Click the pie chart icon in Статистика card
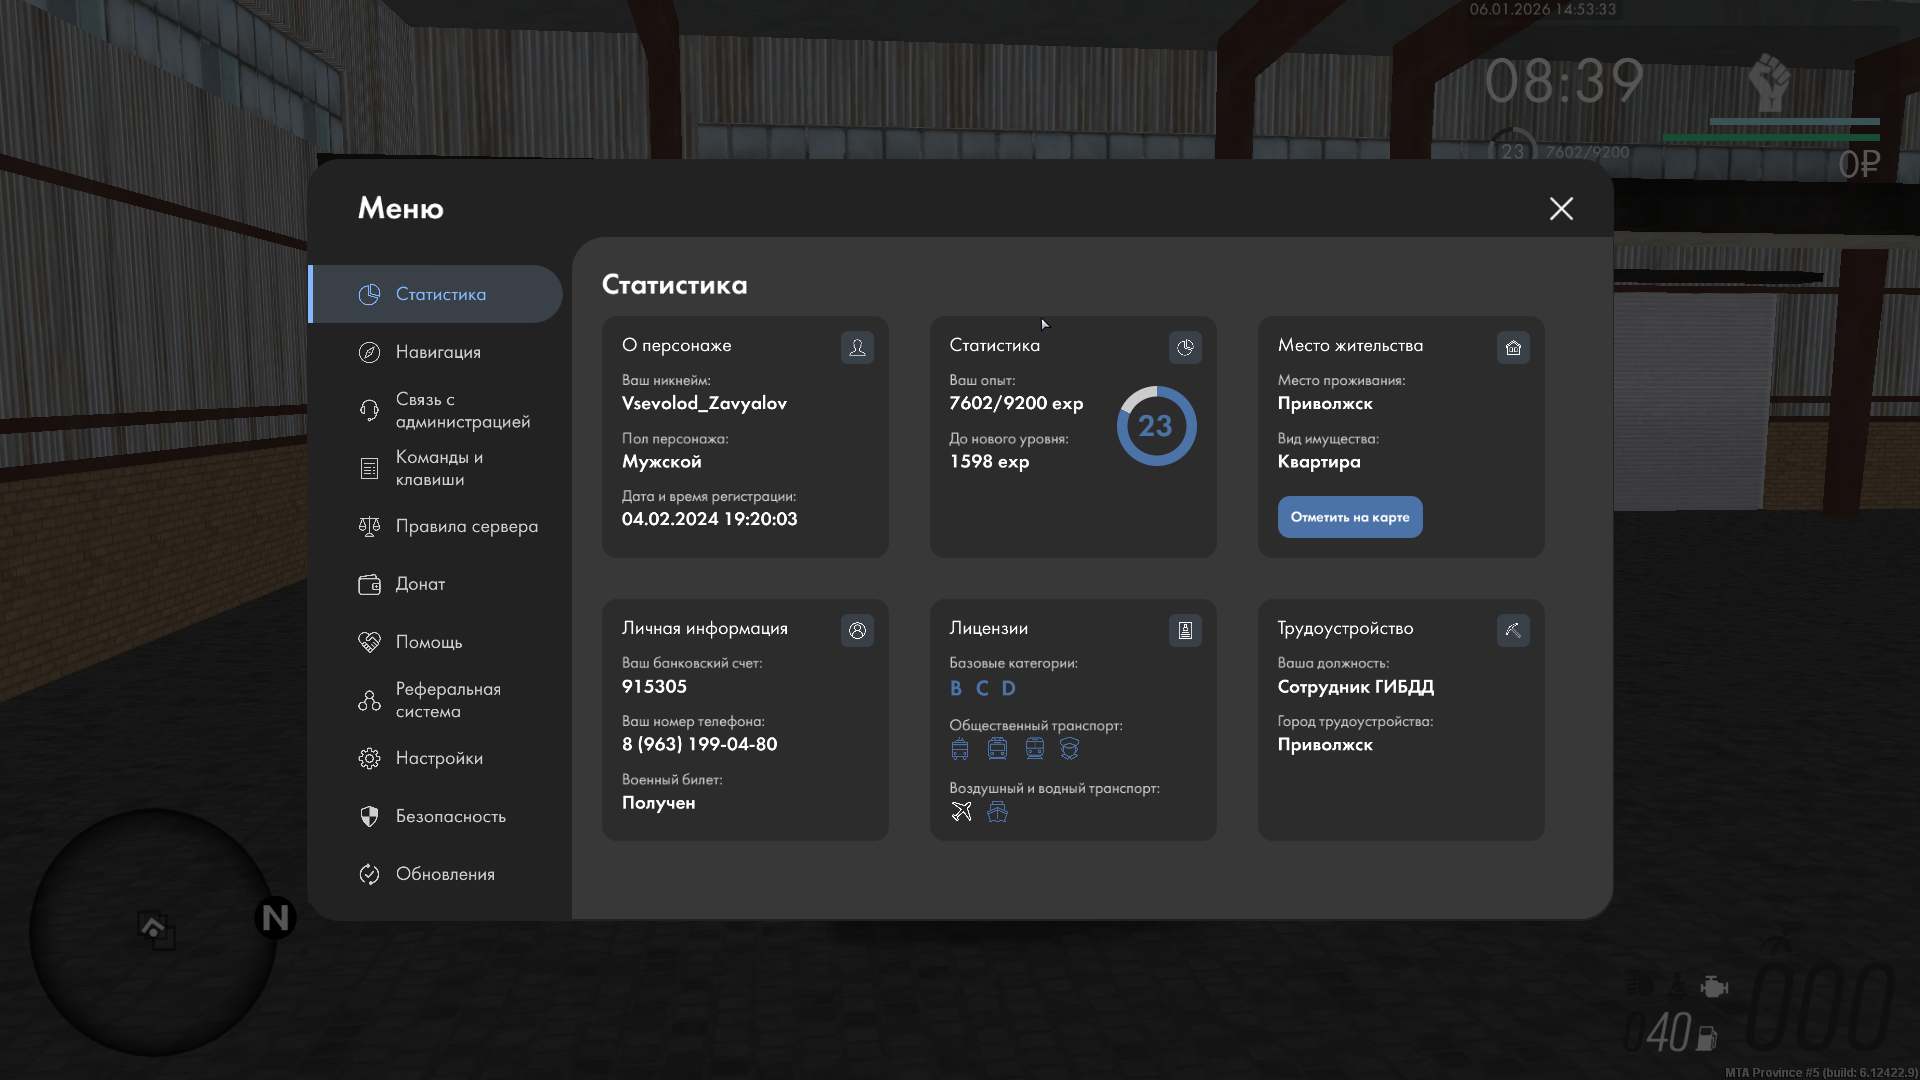 click(x=1185, y=347)
